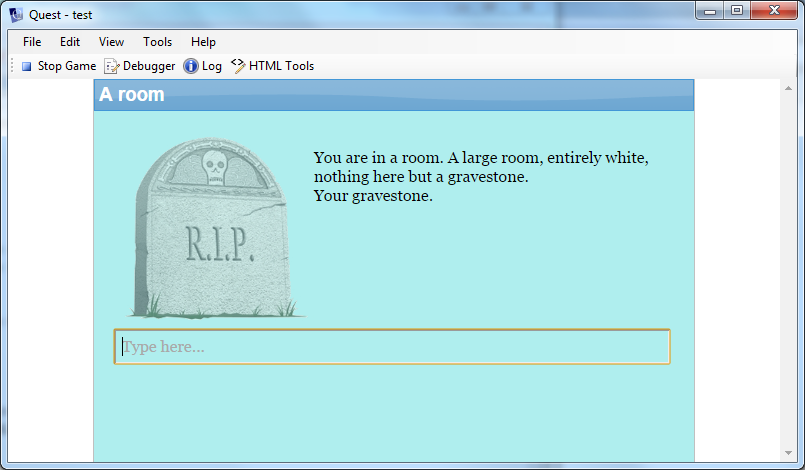Minimize the Quest window
805x470 pixels.
point(711,11)
